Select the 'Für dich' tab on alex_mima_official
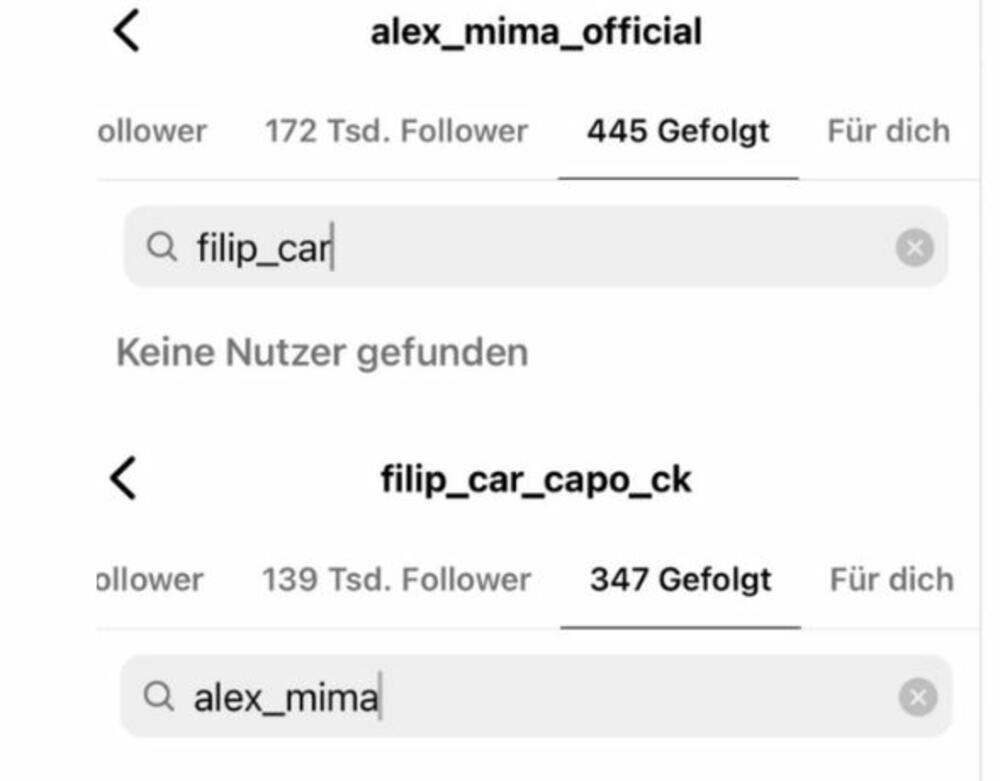The height and width of the screenshot is (781, 1000). (x=888, y=130)
